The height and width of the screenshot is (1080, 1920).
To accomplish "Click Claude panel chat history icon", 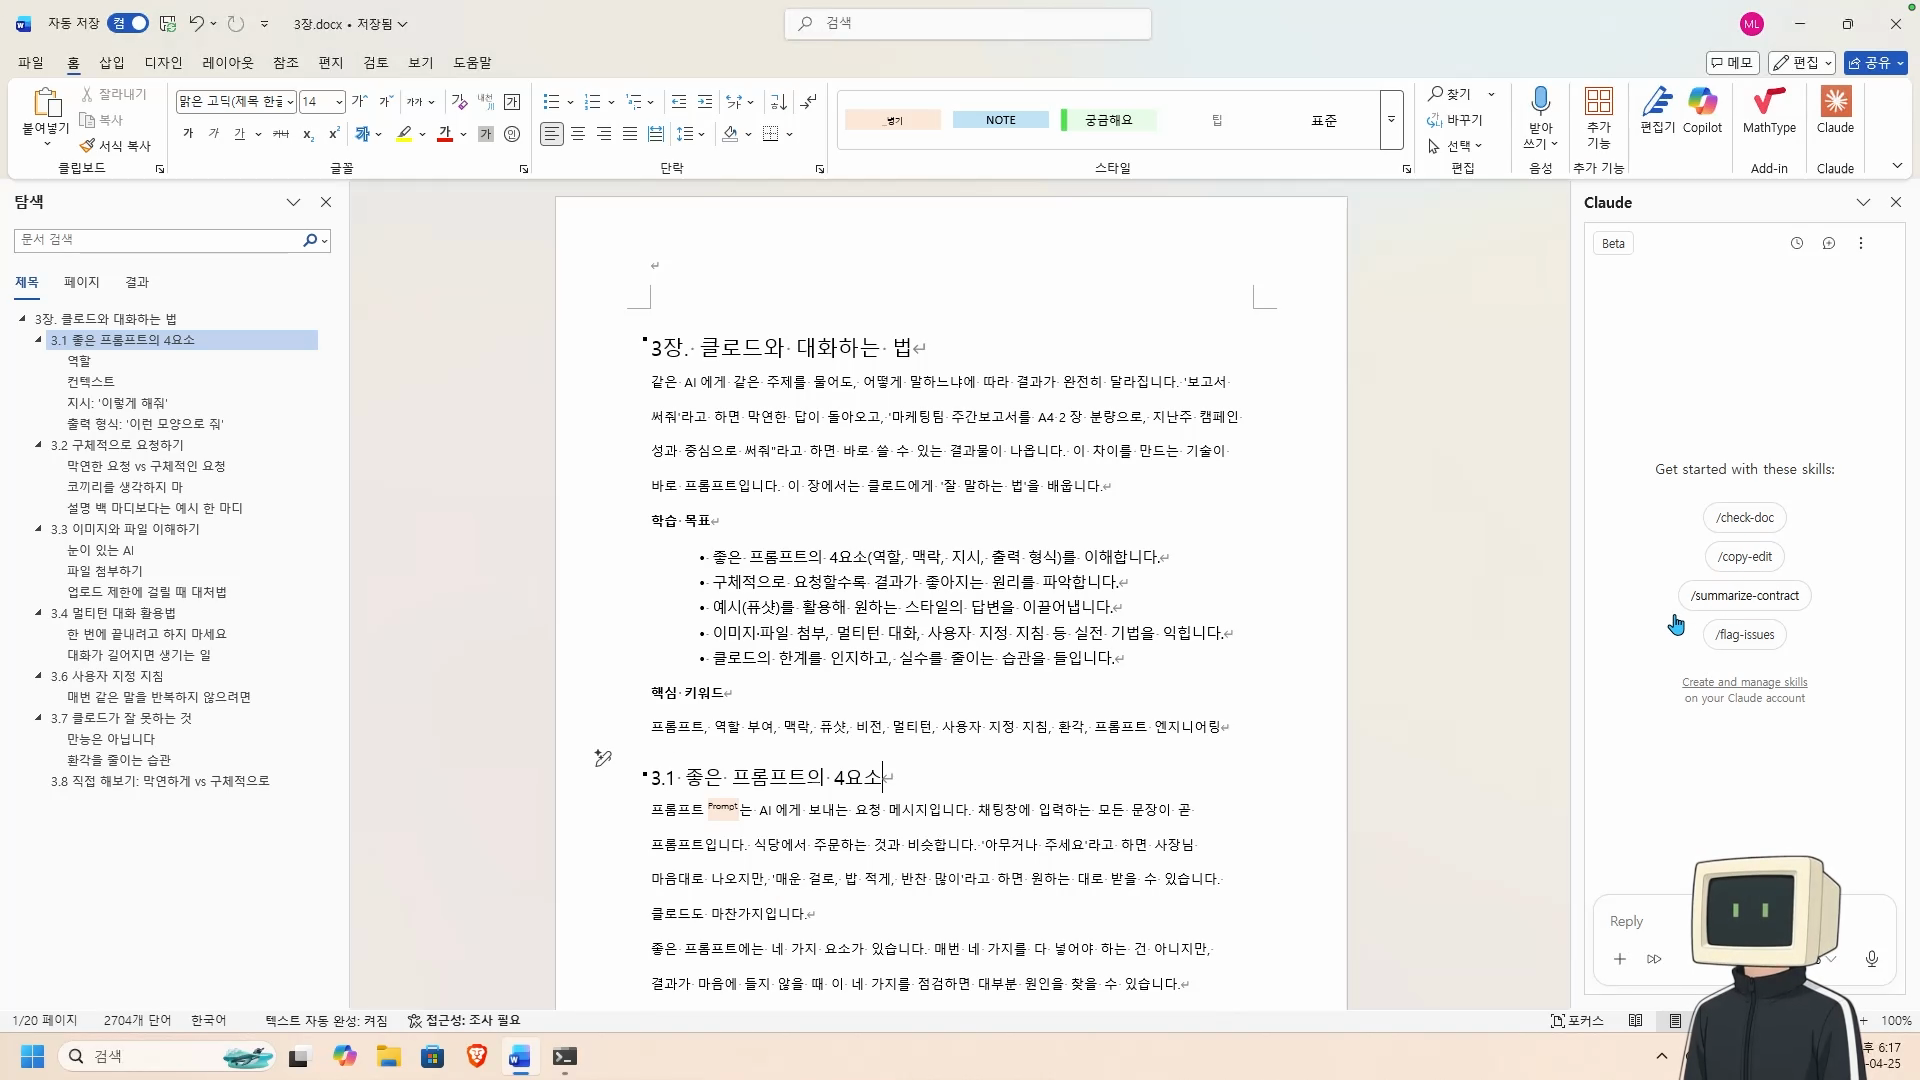I will 1796,243.
